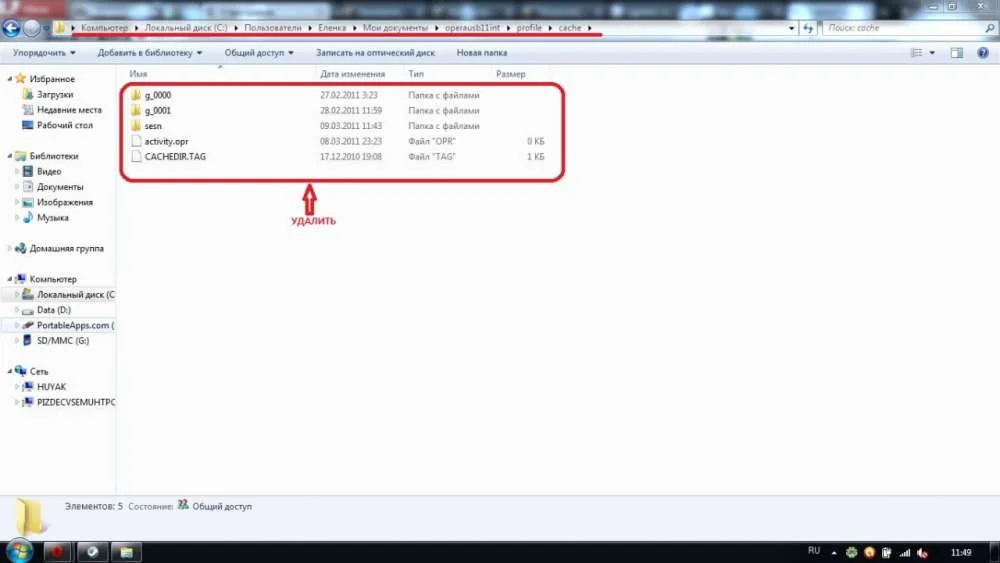Image resolution: width=1000 pixels, height=563 pixels.
Task: Click the cache search field
Action: pyautogui.click(x=902, y=28)
